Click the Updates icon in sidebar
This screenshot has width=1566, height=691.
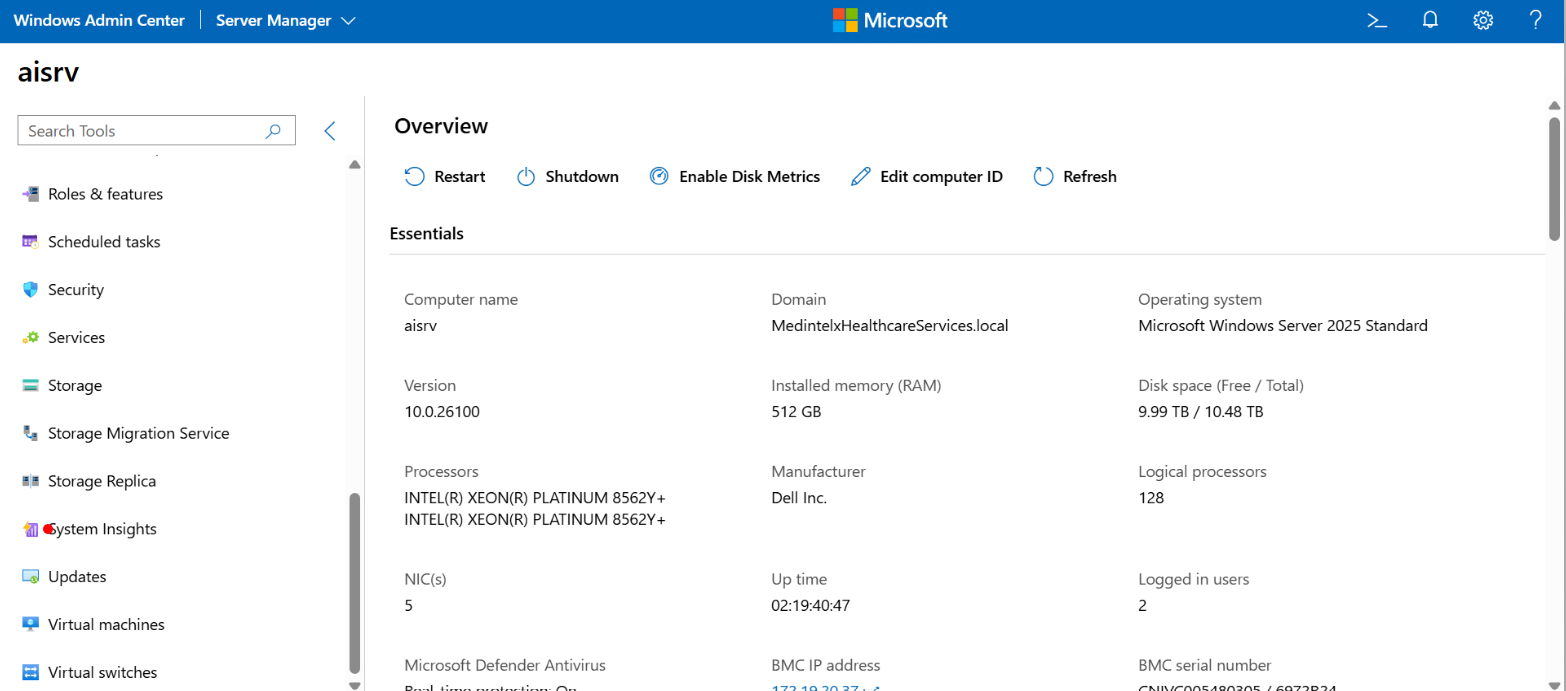coord(30,577)
